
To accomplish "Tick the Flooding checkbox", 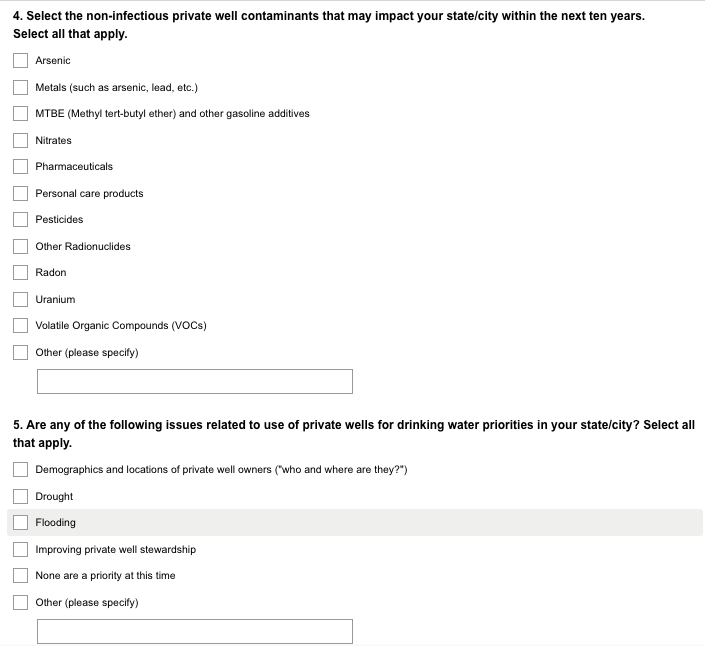I will coord(20,523).
